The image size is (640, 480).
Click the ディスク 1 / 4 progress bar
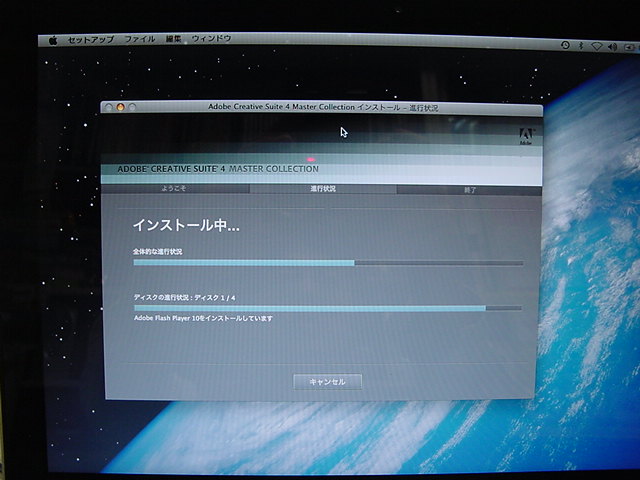(x=328, y=308)
